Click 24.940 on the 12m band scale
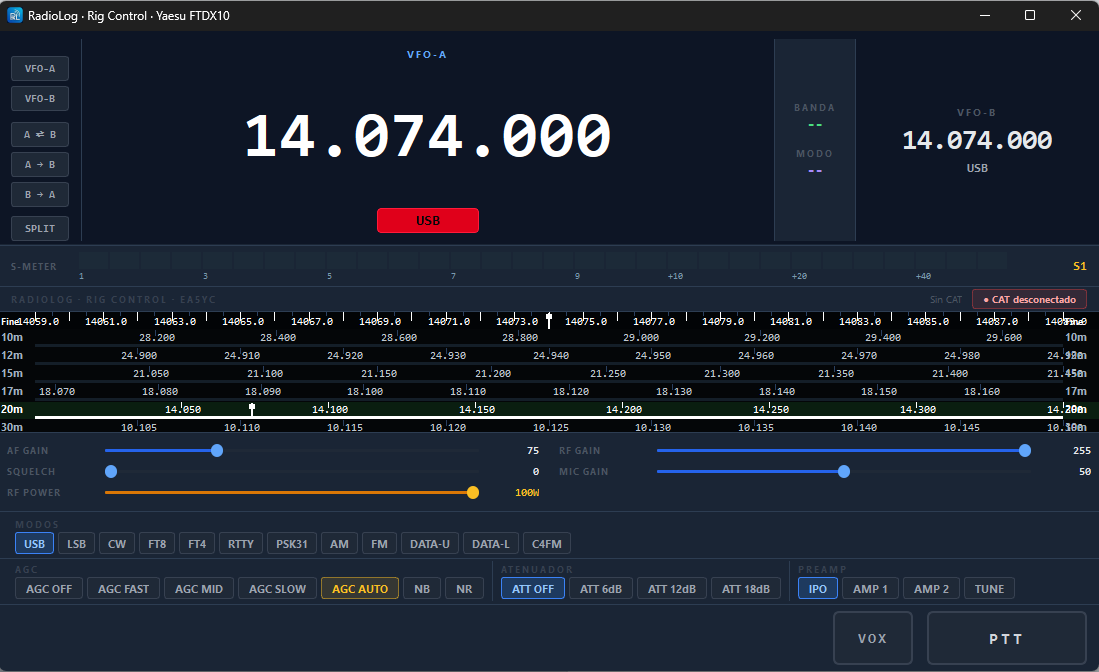The image size is (1099, 672). pyautogui.click(x=551, y=356)
